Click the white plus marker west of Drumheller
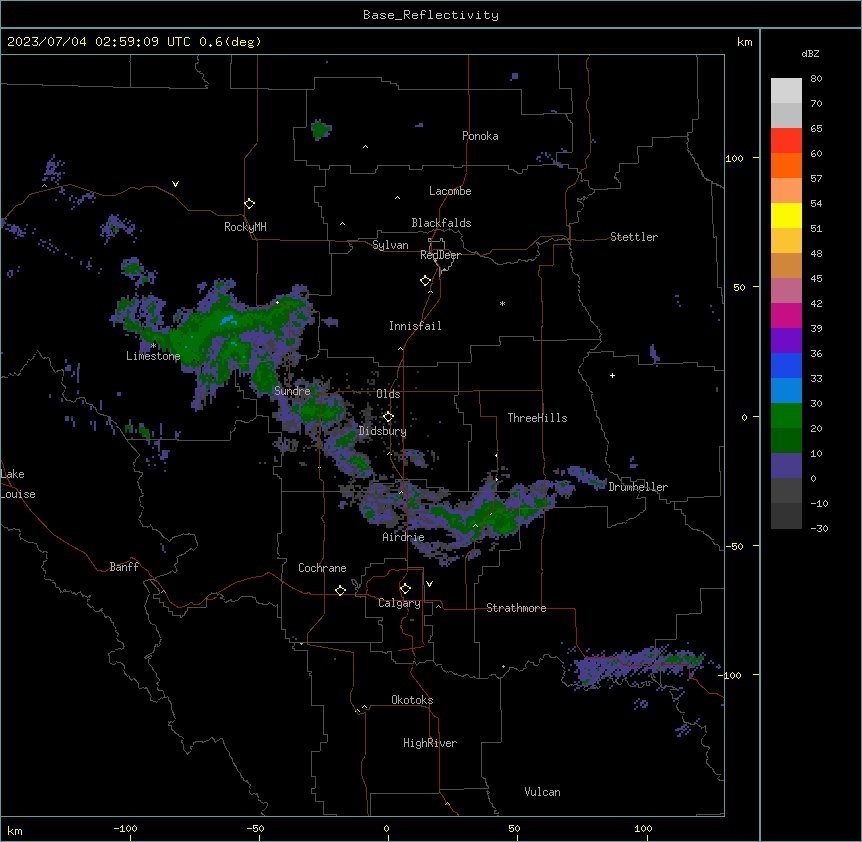The width and height of the screenshot is (862, 842). pyautogui.click(x=612, y=375)
